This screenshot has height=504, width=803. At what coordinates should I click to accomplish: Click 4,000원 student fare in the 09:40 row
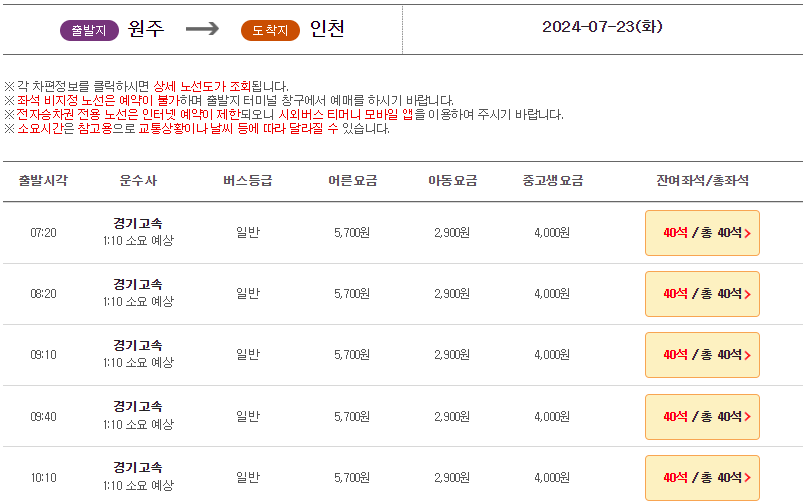click(552, 417)
